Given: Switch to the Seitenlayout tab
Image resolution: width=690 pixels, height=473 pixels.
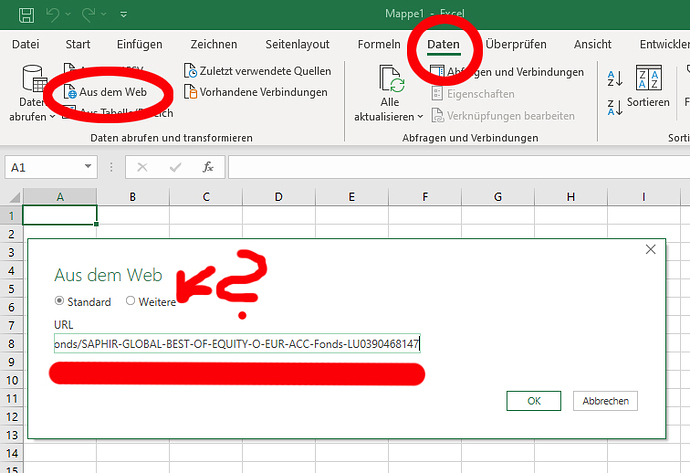Looking at the screenshot, I should tap(297, 44).
